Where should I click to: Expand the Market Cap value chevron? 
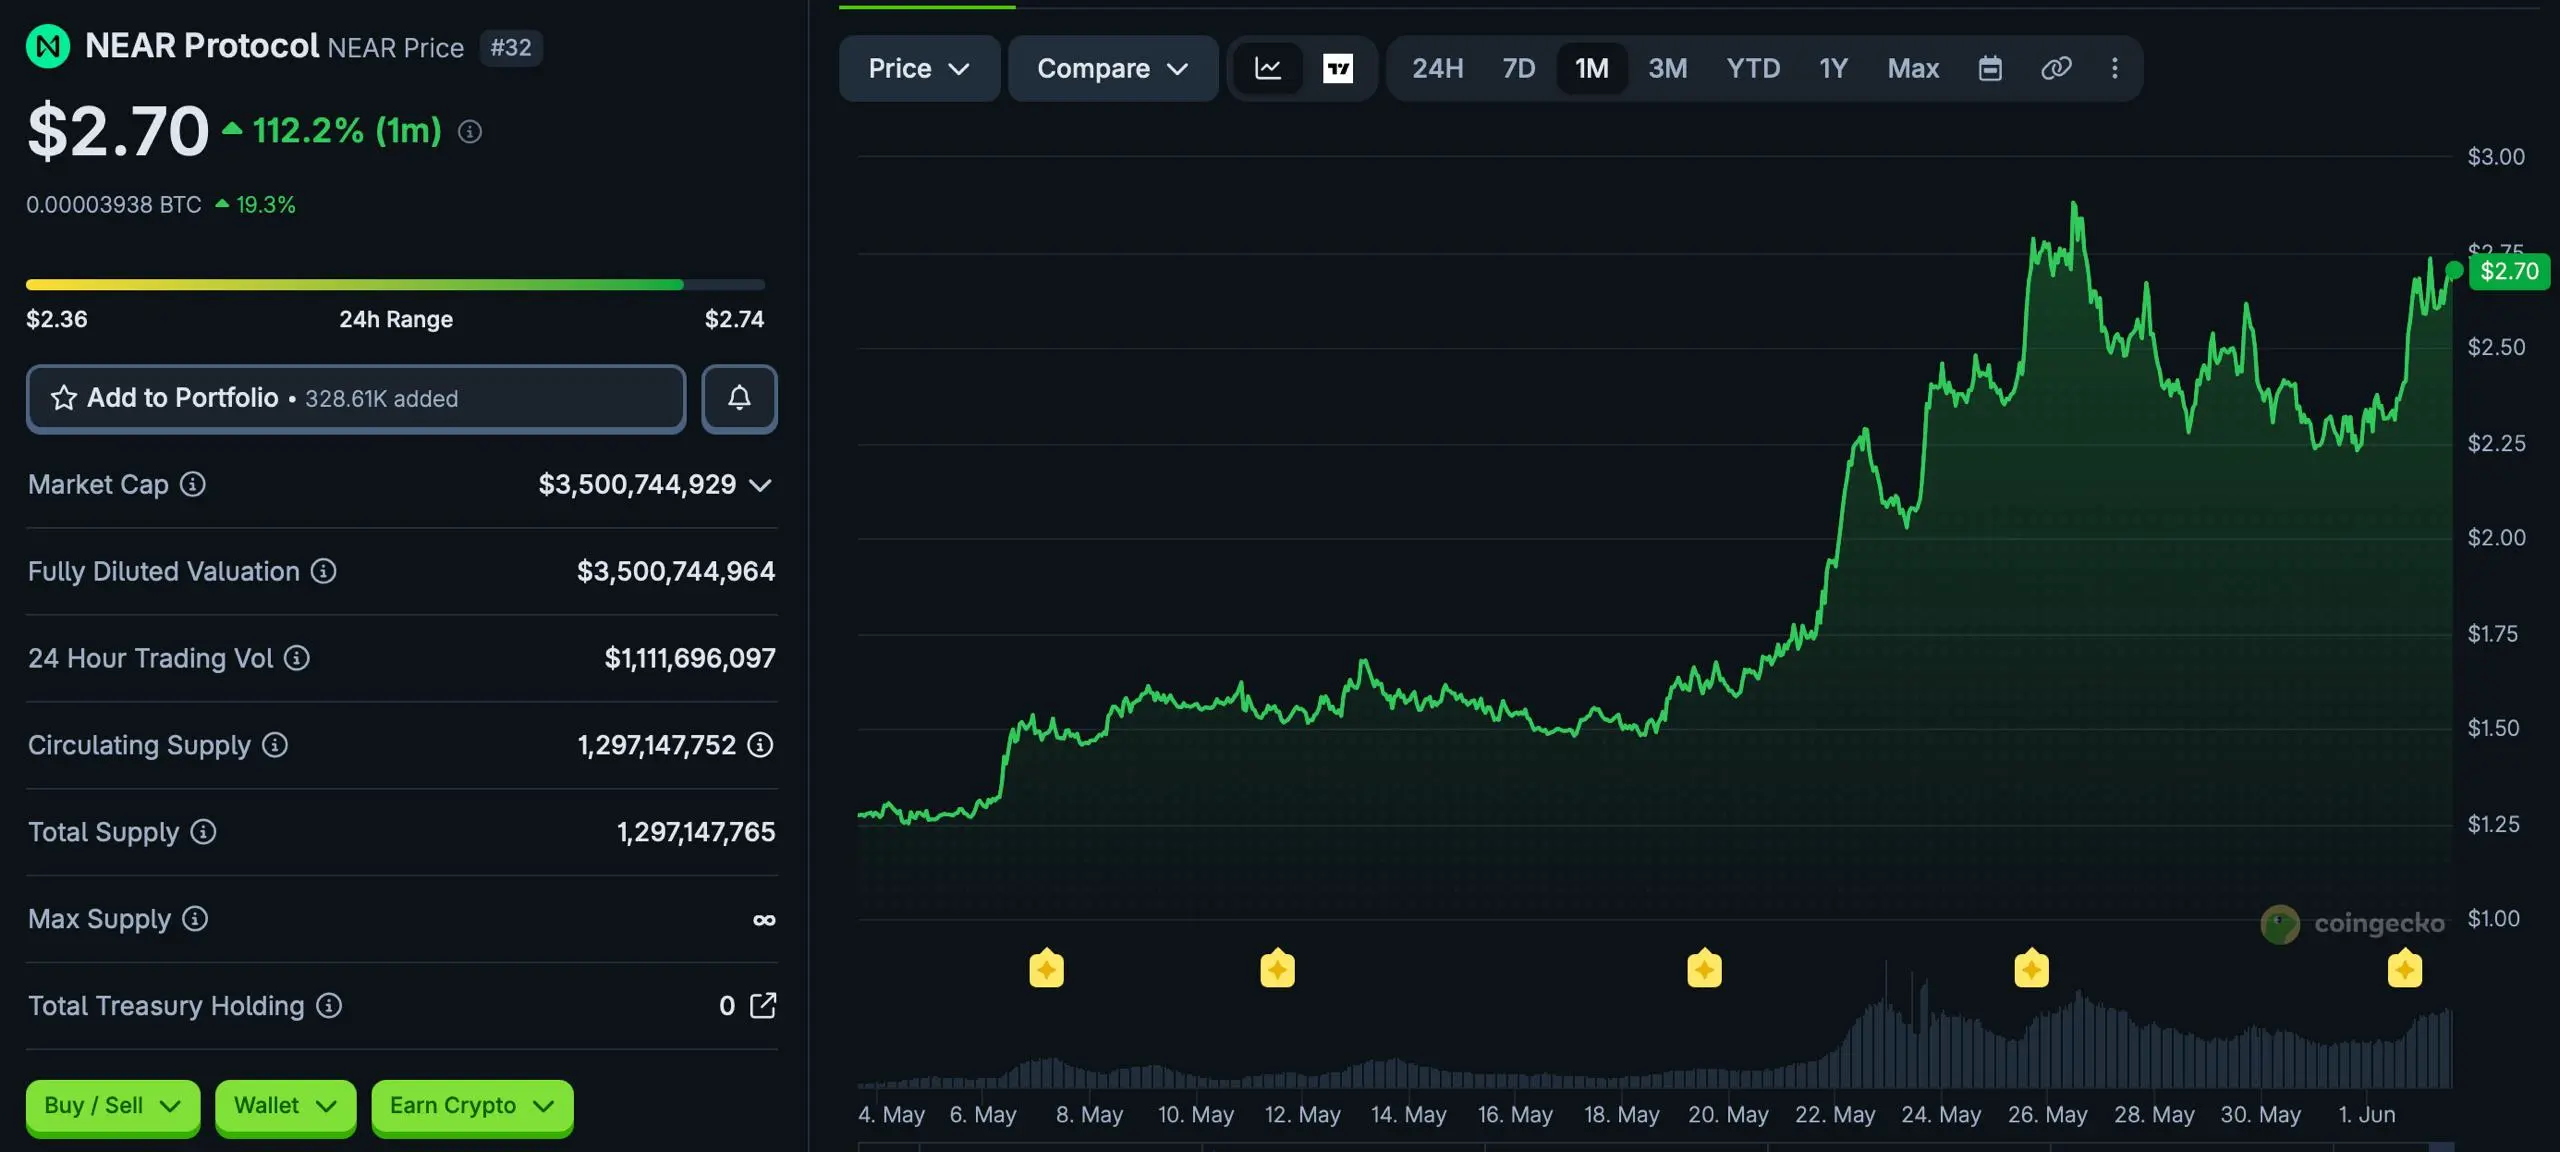point(760,485)
